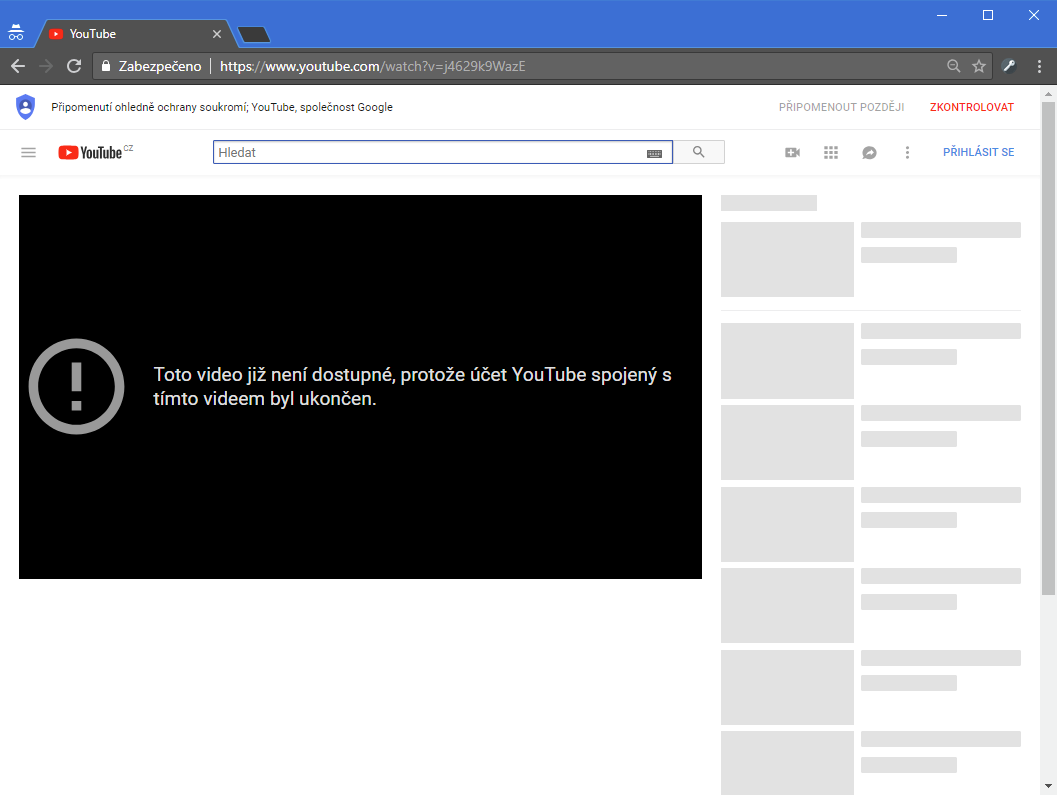
Task: Open YouTube apps grid icon
Action: 831,152
